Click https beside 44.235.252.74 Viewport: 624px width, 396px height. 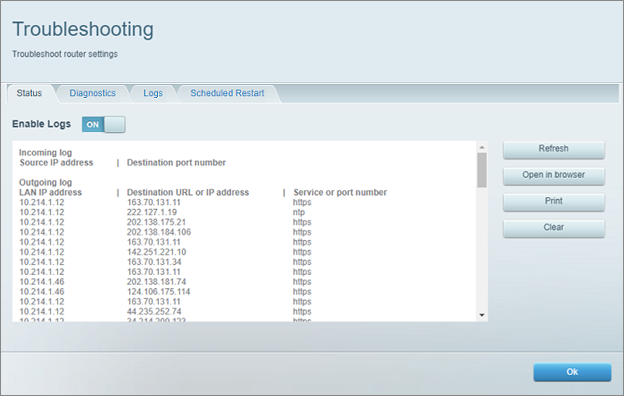point(302,312)
